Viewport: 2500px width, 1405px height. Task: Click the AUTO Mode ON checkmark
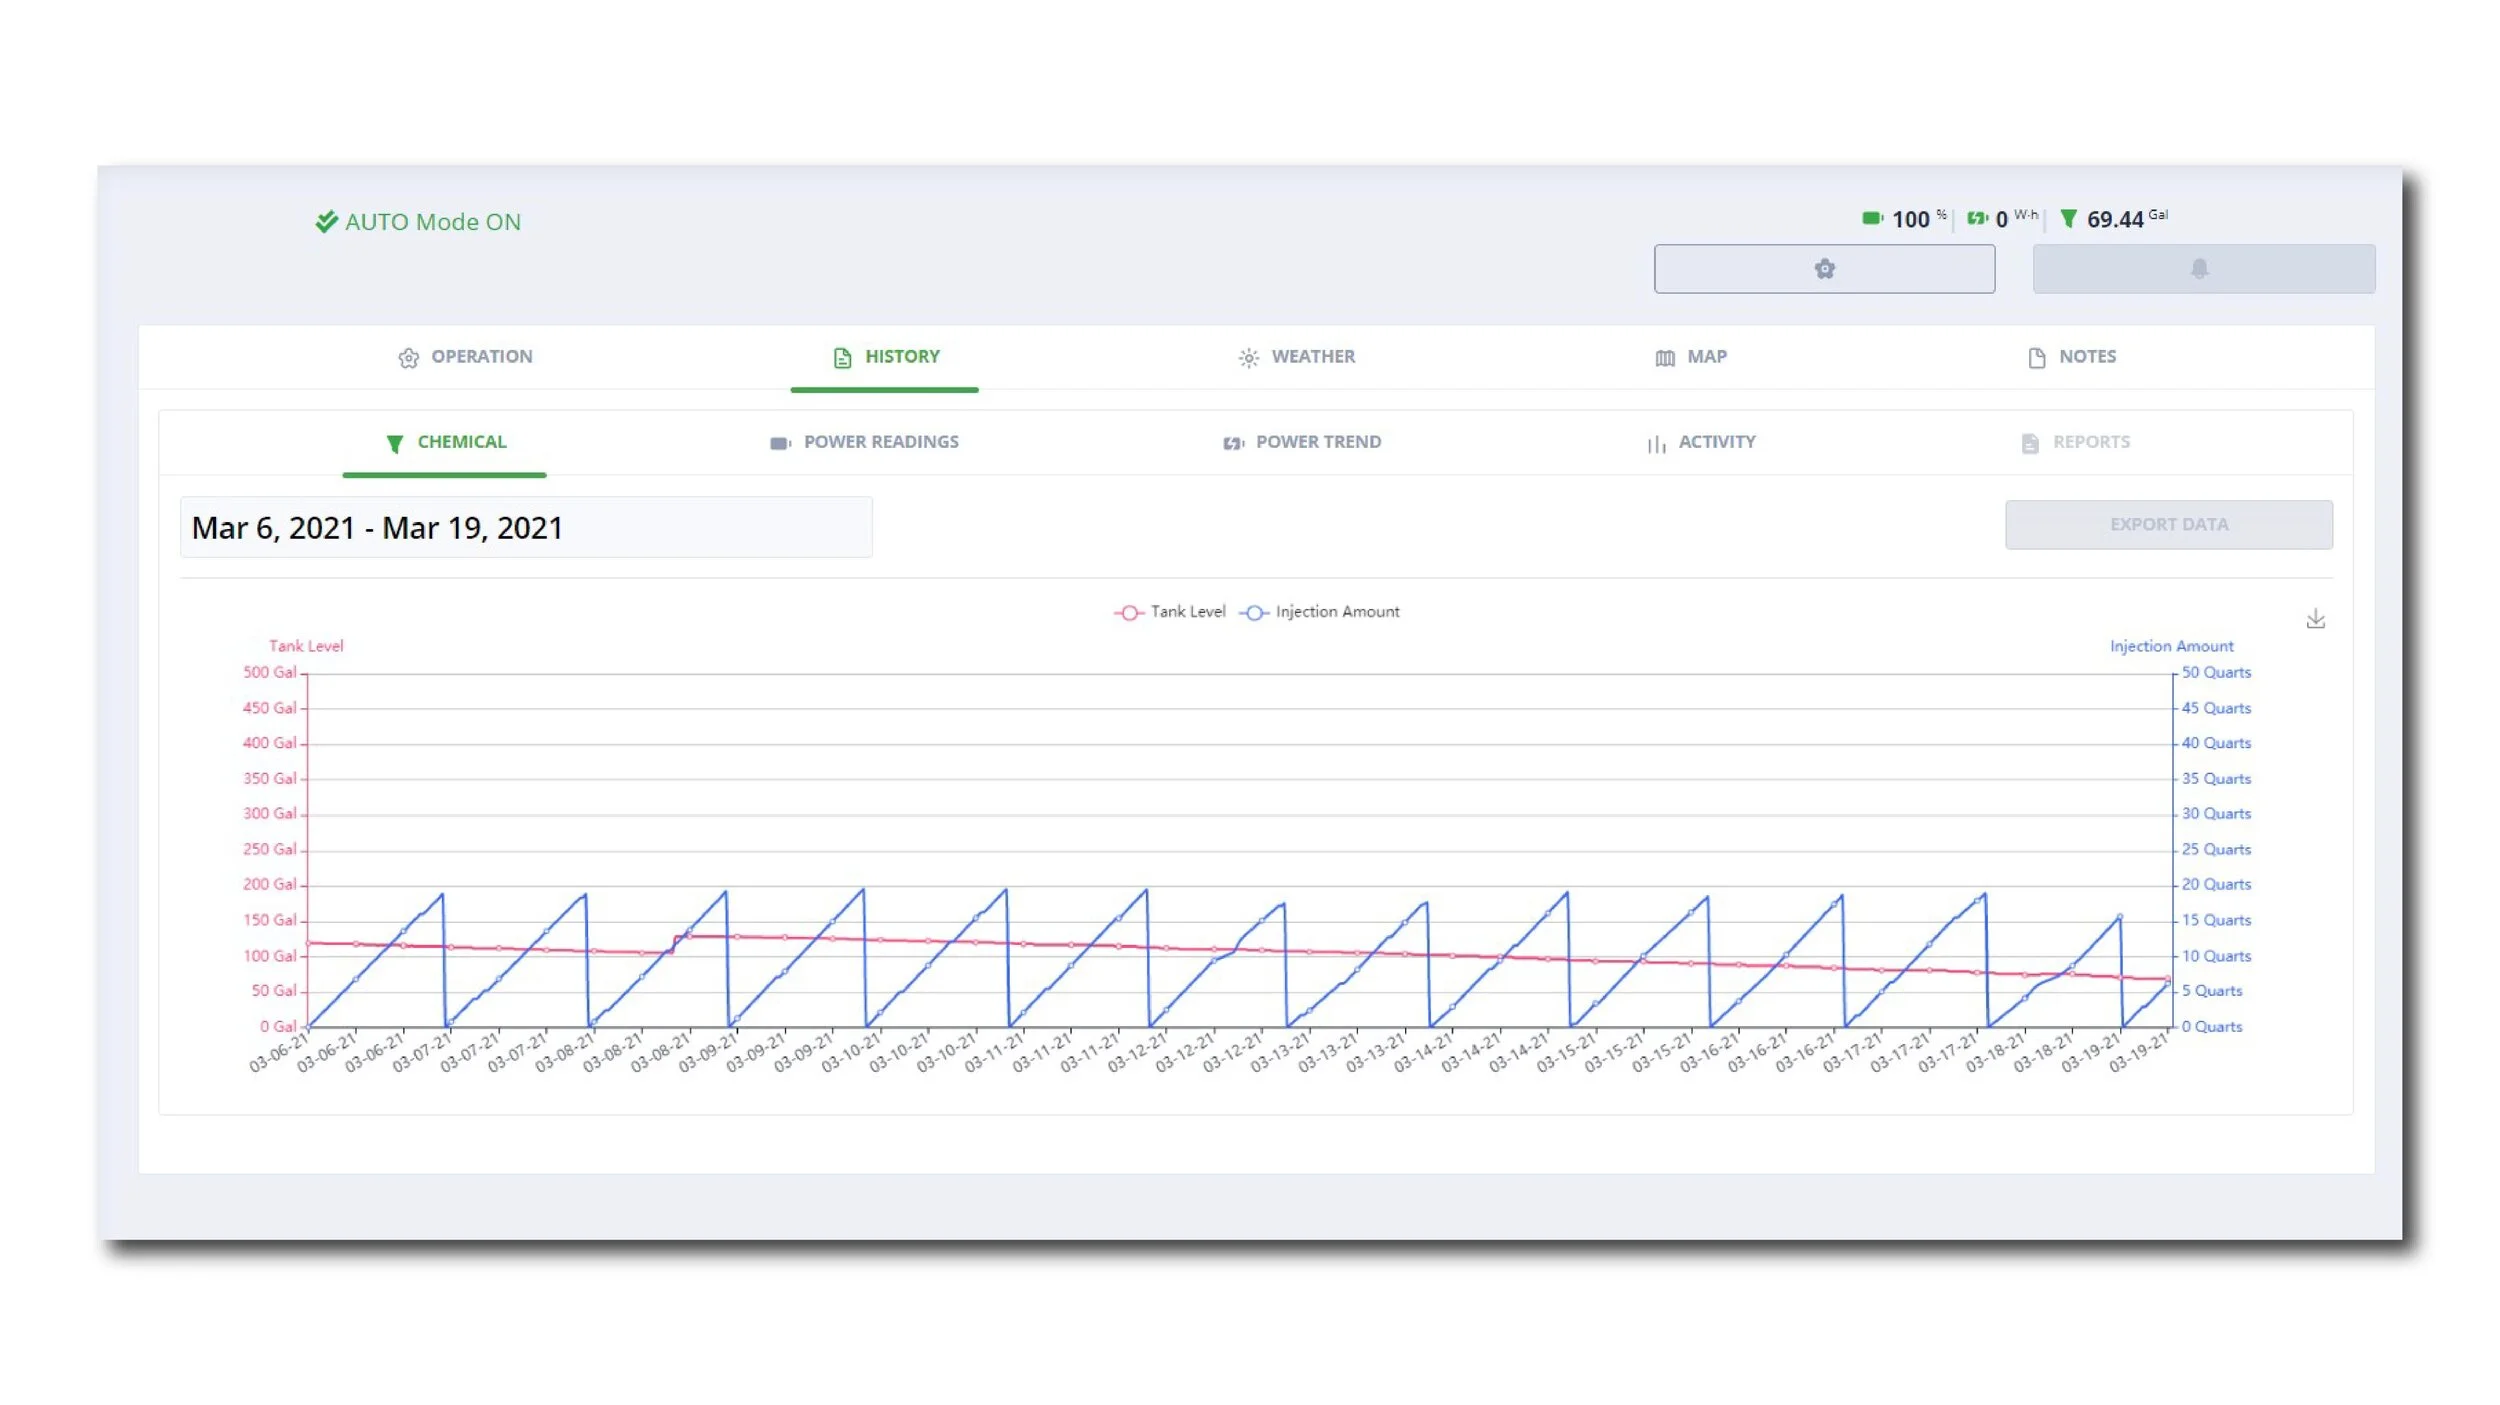[x=326, y=221]
